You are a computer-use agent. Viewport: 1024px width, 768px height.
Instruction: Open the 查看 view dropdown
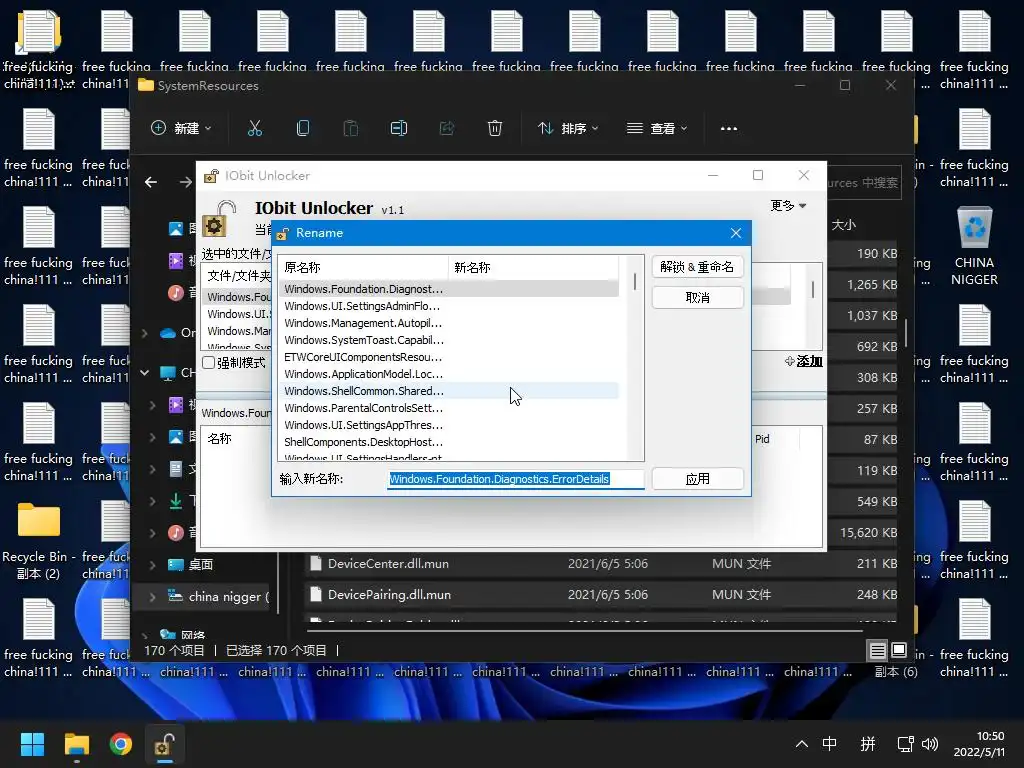(x=657, y=129)
